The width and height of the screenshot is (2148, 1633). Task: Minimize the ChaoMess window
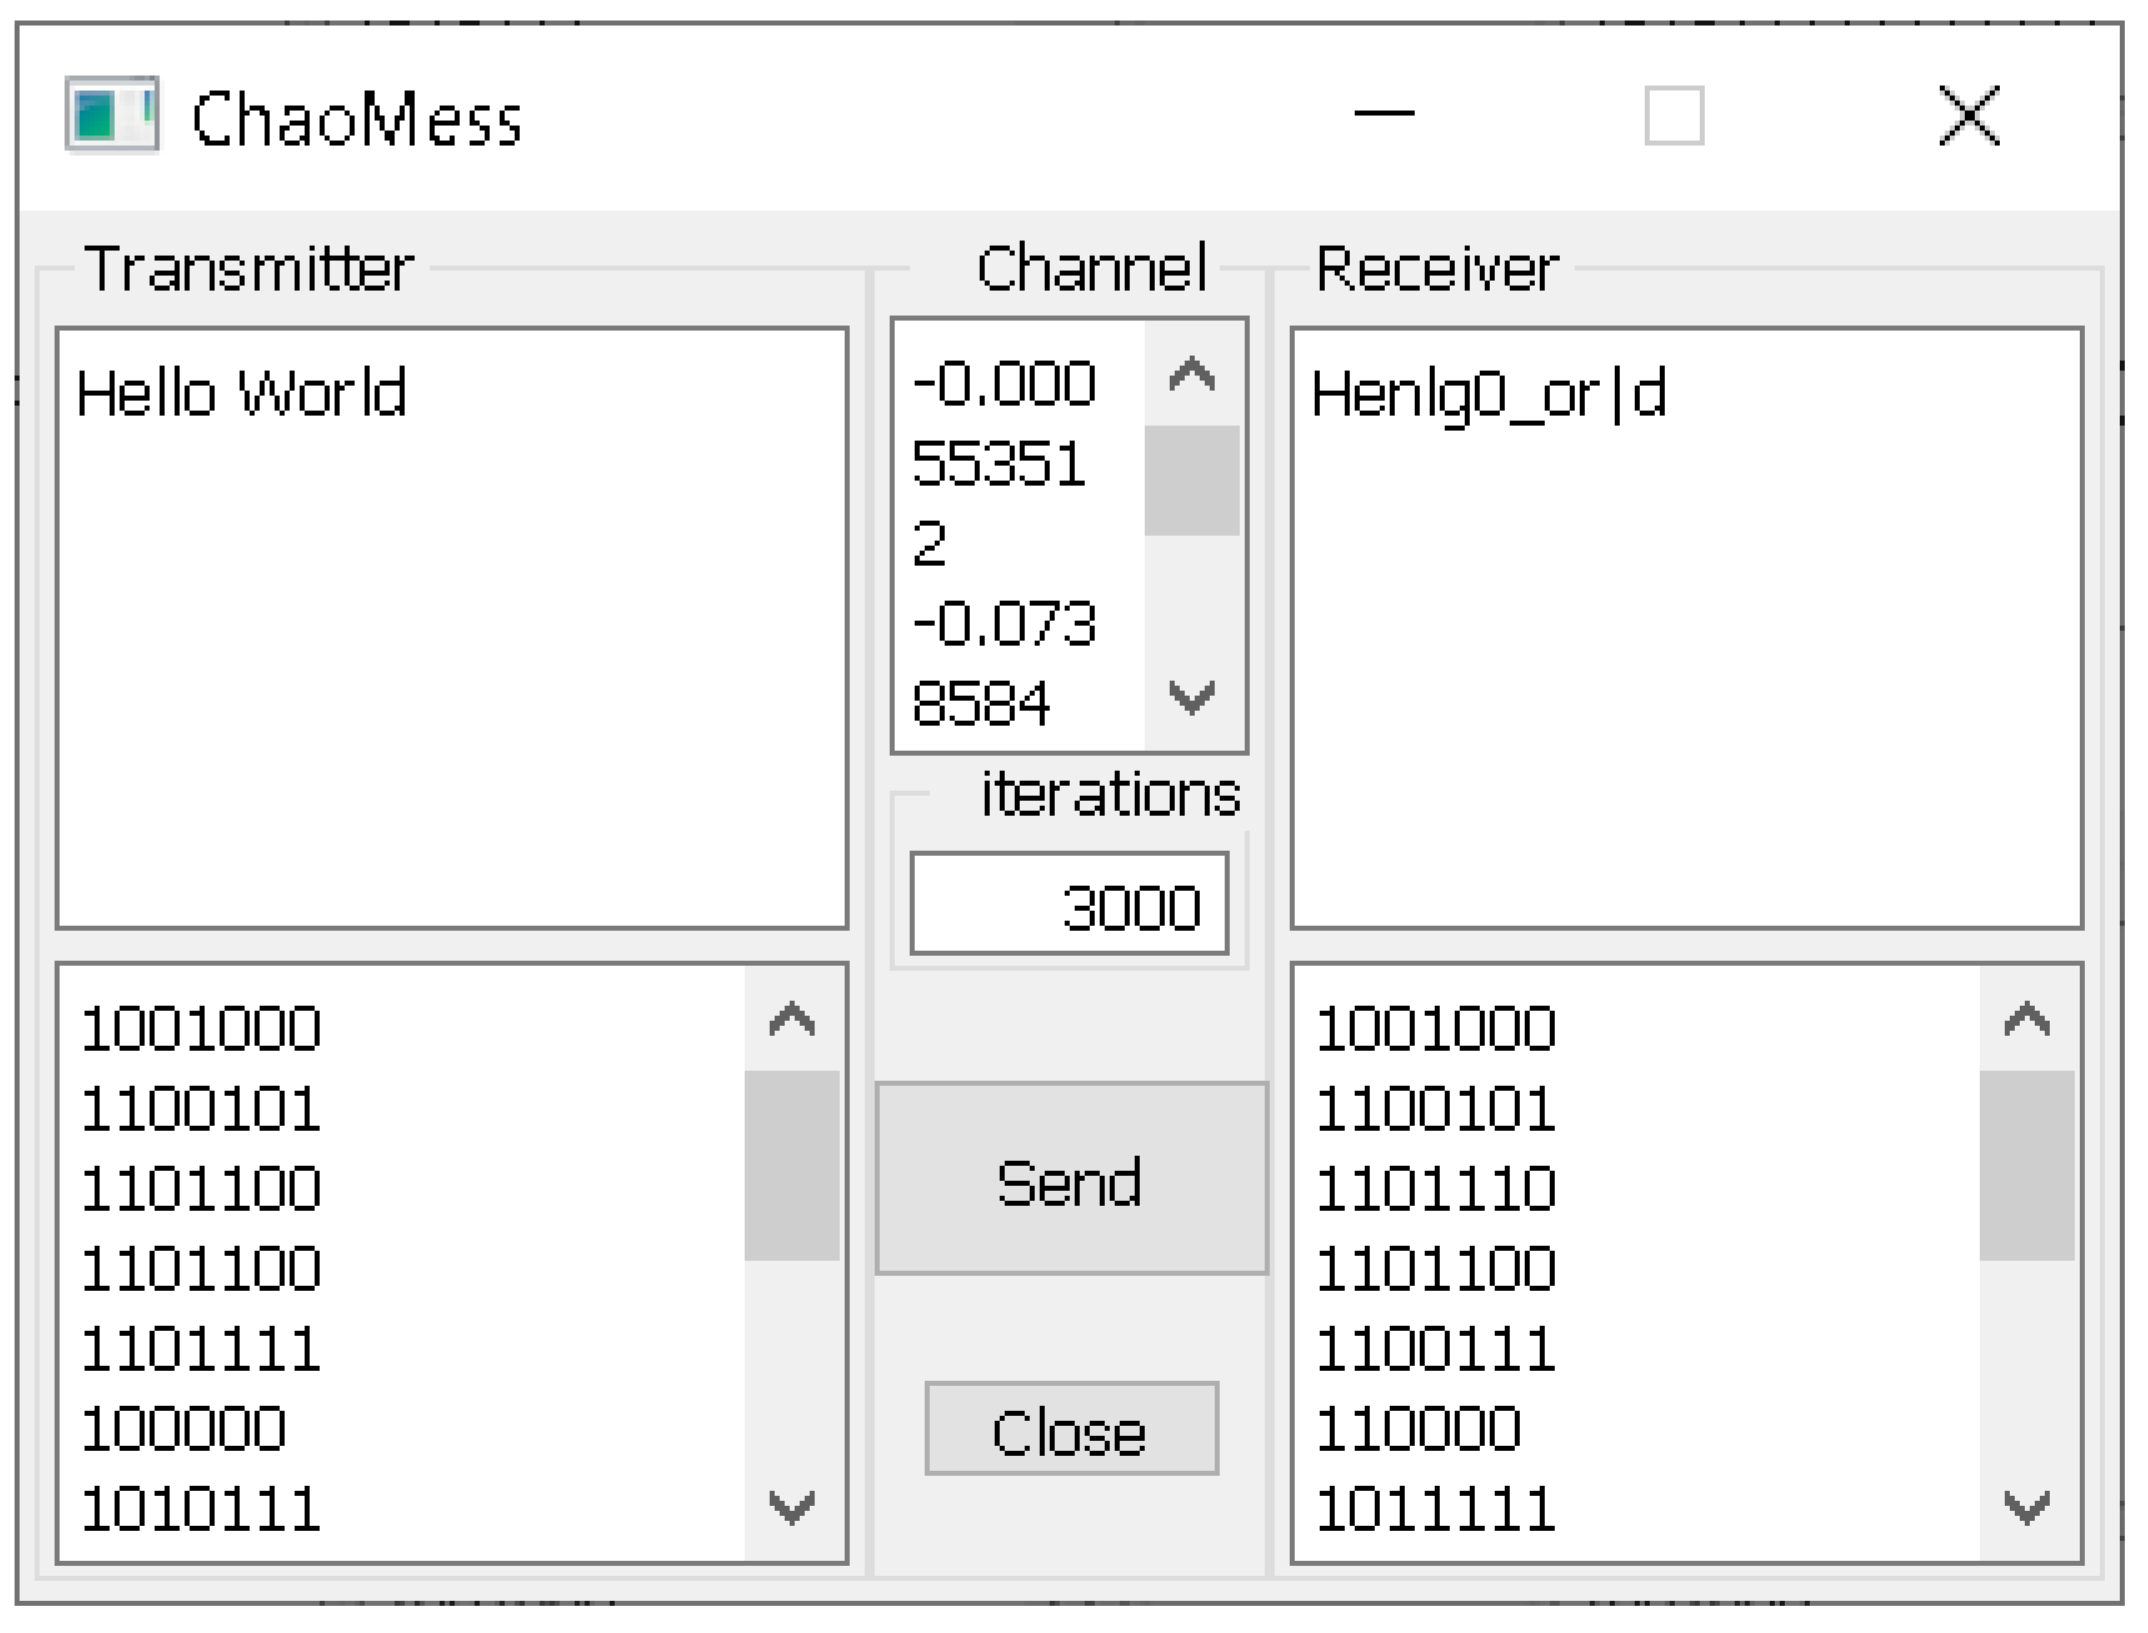[1384, 114]
